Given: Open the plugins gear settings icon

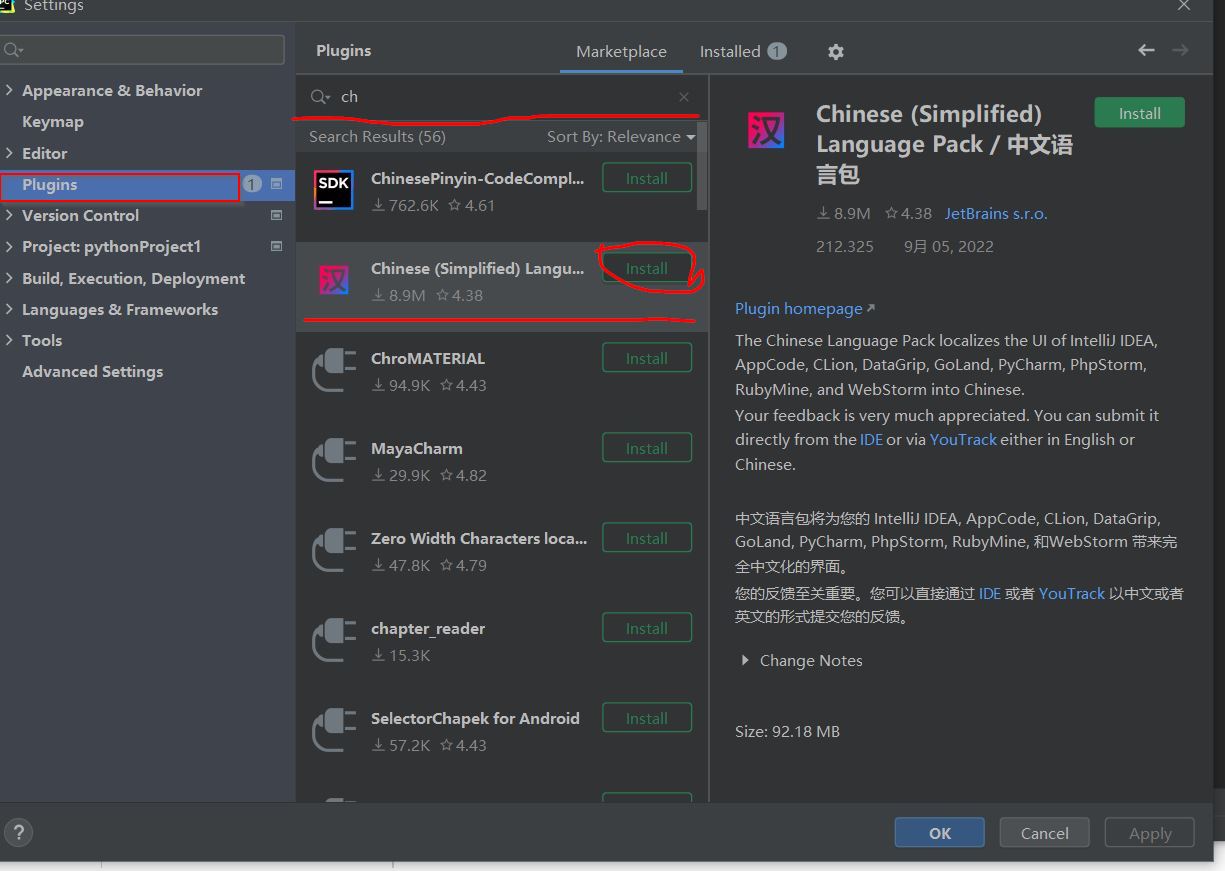Looking at the screenshot, I should [836, 52].
